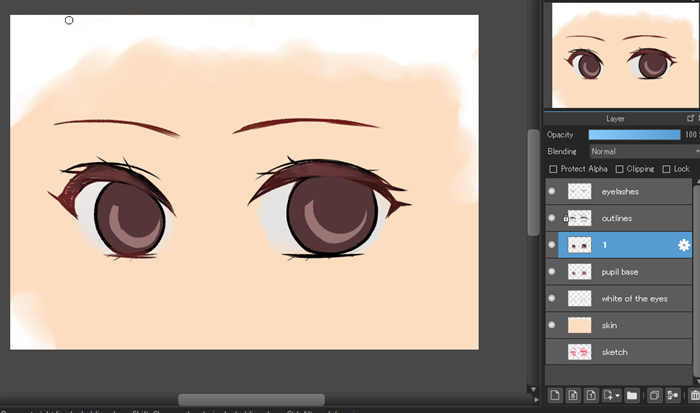Toggle visibility of the skin layer

(x=551, y=325)
